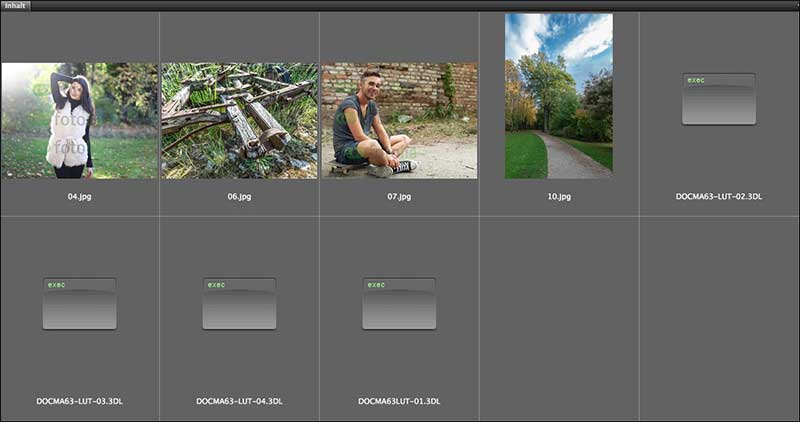Click the exec icon of DOCMA63-LUT-04.3DL
The width and height of the screenshot is (800, 422).
[239, 304]
